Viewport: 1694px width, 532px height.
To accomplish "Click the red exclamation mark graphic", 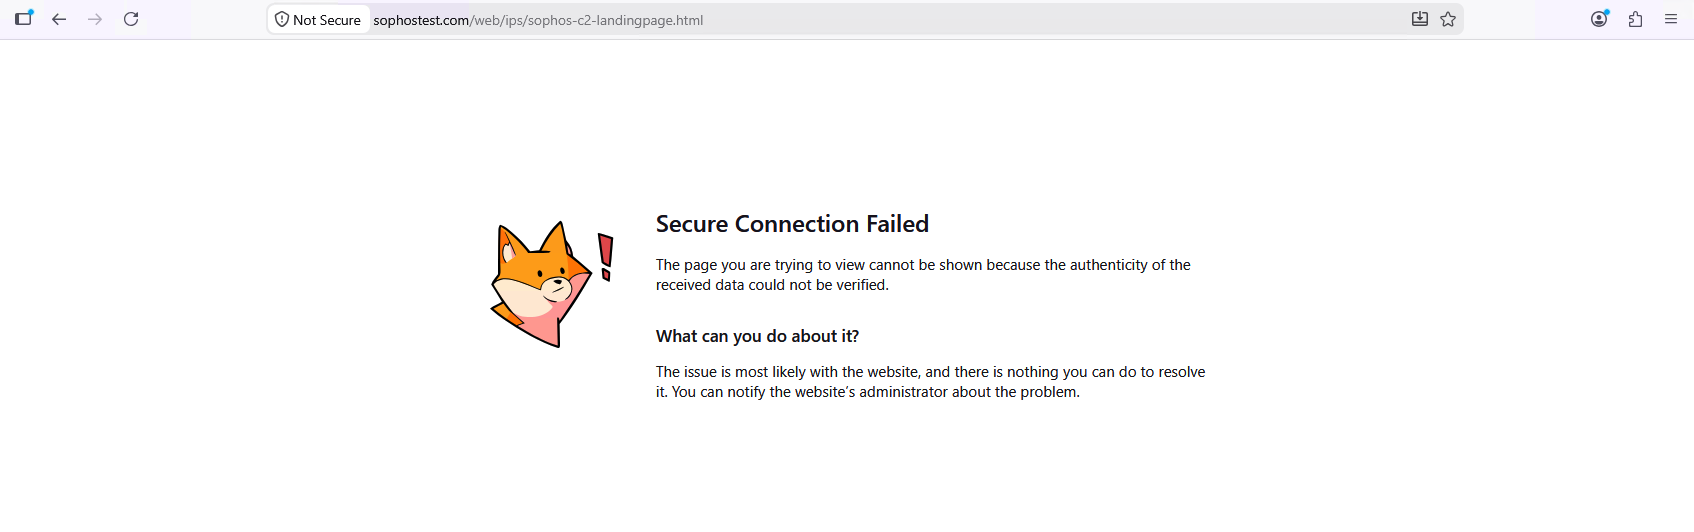I will coord(605,257).
